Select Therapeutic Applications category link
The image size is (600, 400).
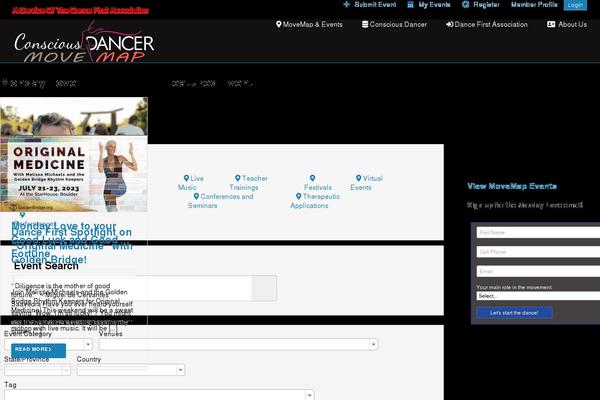(x=315, y=201)
